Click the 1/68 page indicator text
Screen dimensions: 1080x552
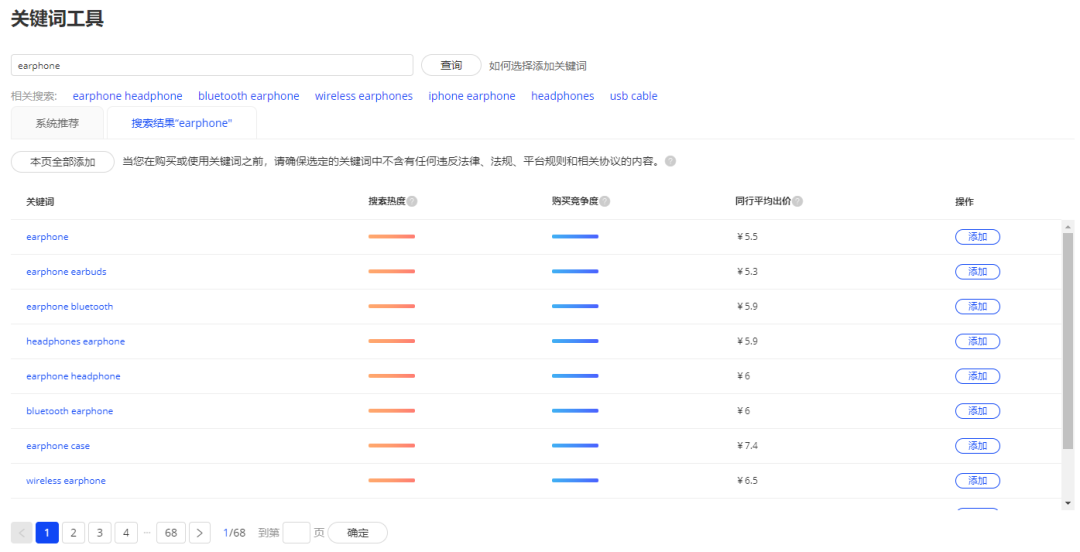(234, 533)
